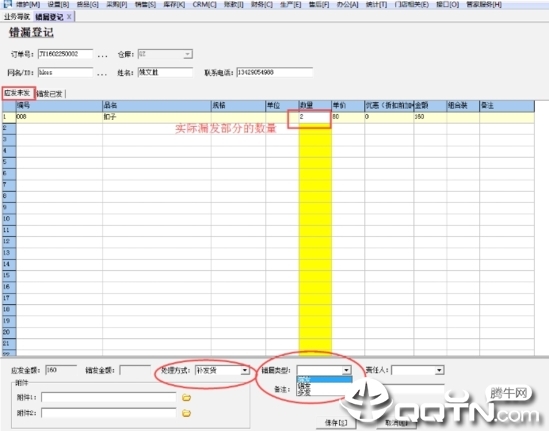Click the 保存[S] button
This screenshot has width=549, height=431.
tap(335, 423)
